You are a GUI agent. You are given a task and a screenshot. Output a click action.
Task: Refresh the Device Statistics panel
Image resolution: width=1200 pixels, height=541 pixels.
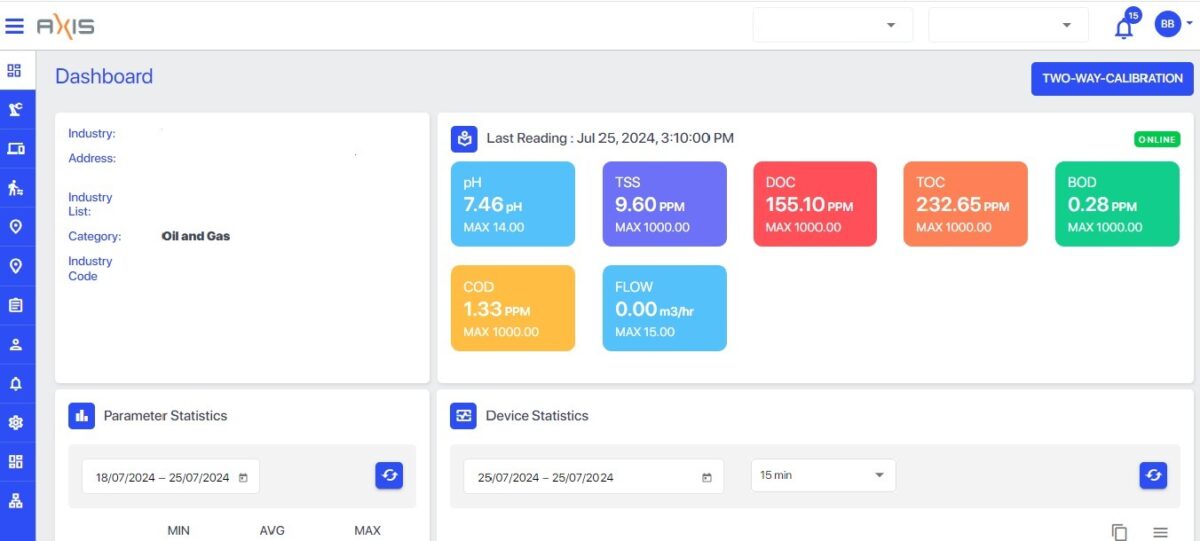1153,476
